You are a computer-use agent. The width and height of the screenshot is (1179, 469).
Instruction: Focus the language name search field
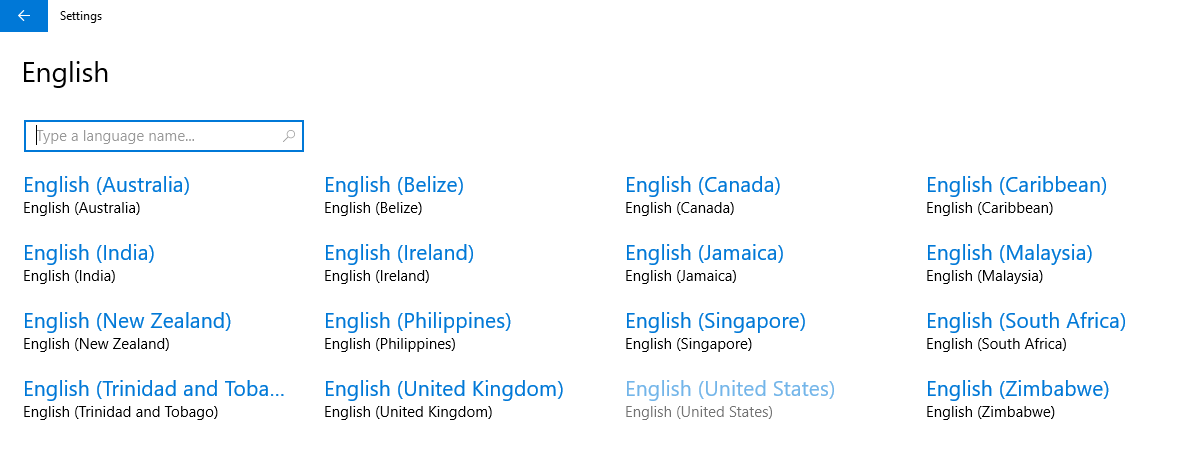155,136
